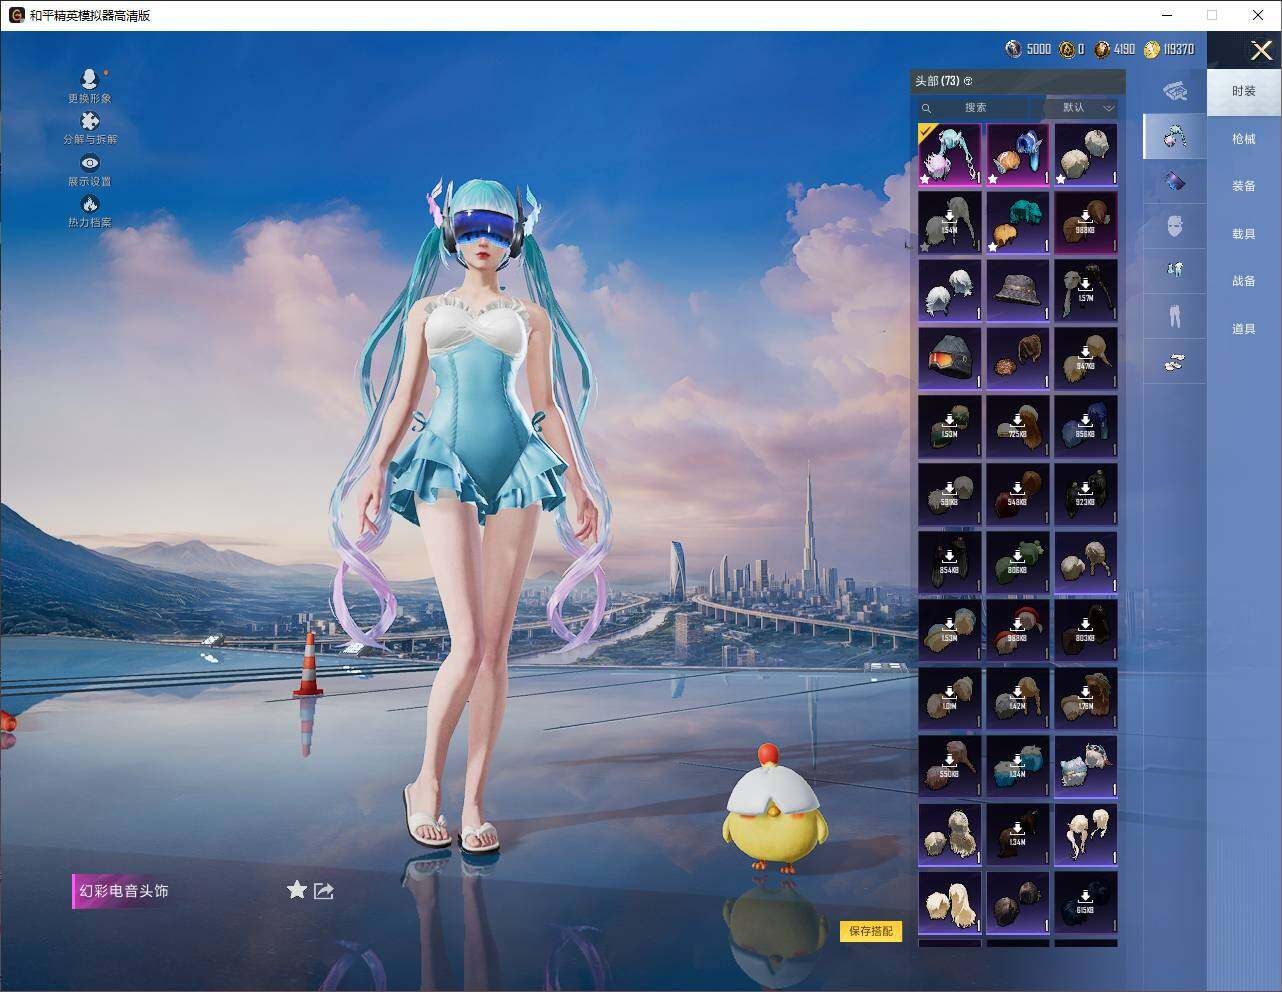The height and width of the screenshot is (992, 1282).
Task: Click the 热力档案 flame icon
Action: point(89,205)
